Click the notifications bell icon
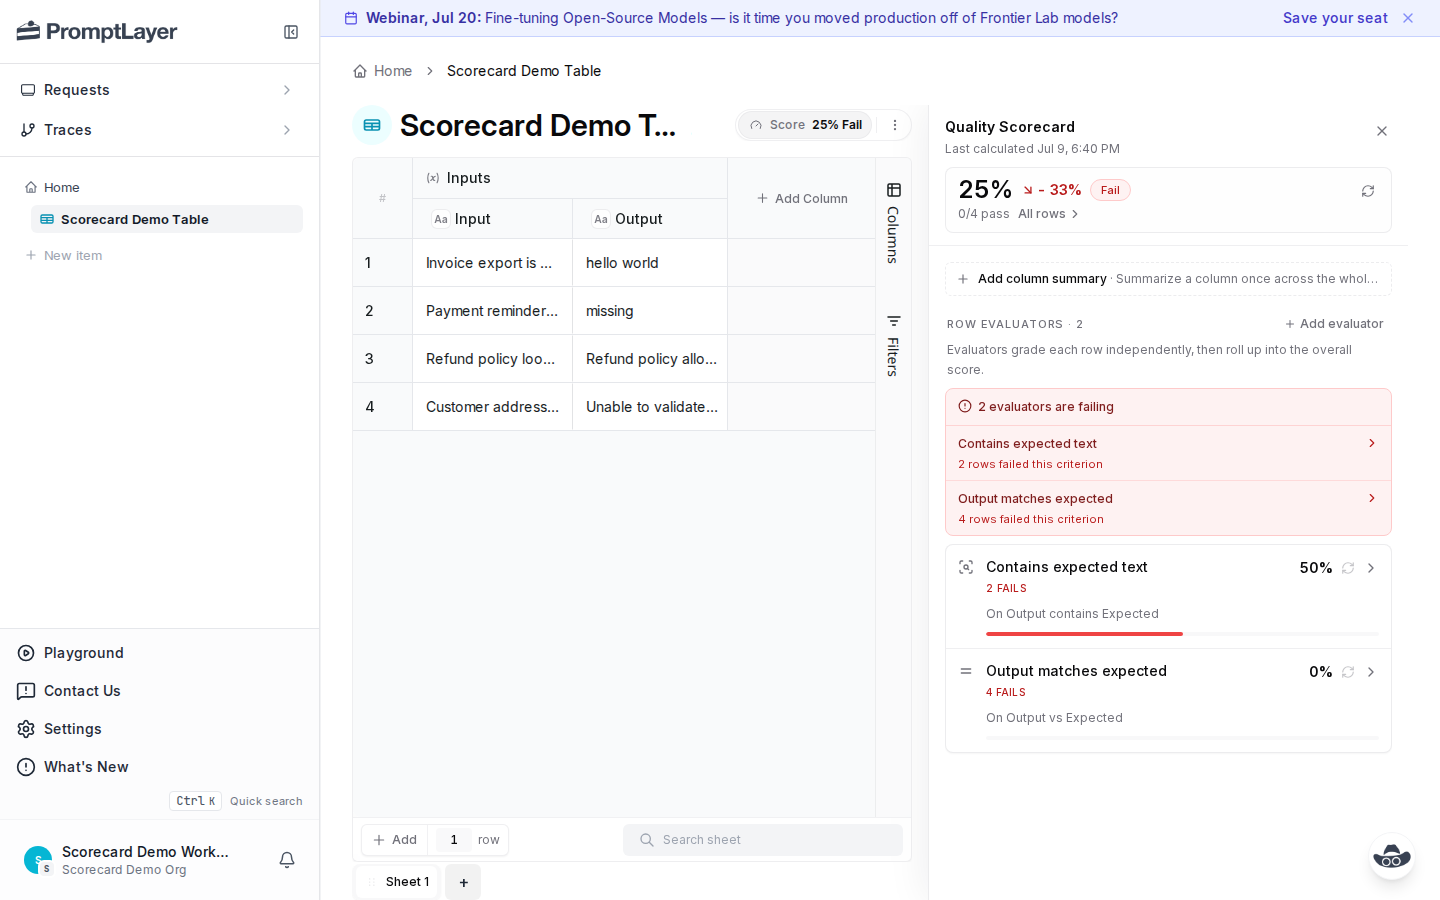This screenshot has width=1440, height=900. coord(287,860)
